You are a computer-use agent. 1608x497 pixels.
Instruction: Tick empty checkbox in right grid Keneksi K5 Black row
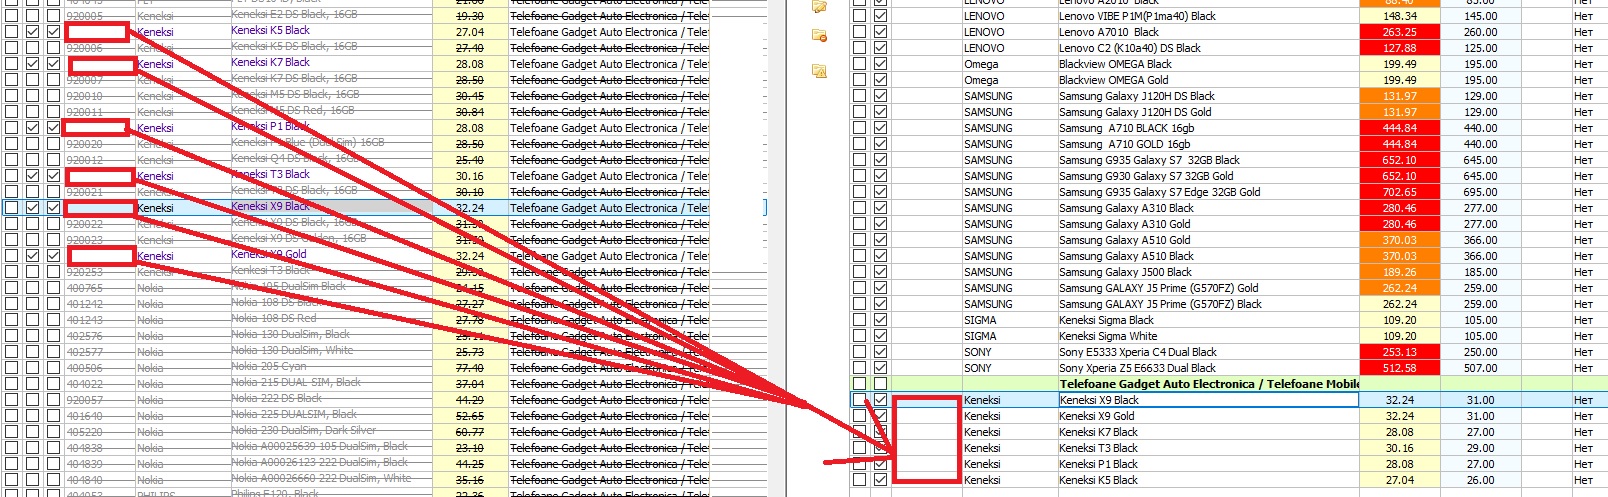pos(859,480)
